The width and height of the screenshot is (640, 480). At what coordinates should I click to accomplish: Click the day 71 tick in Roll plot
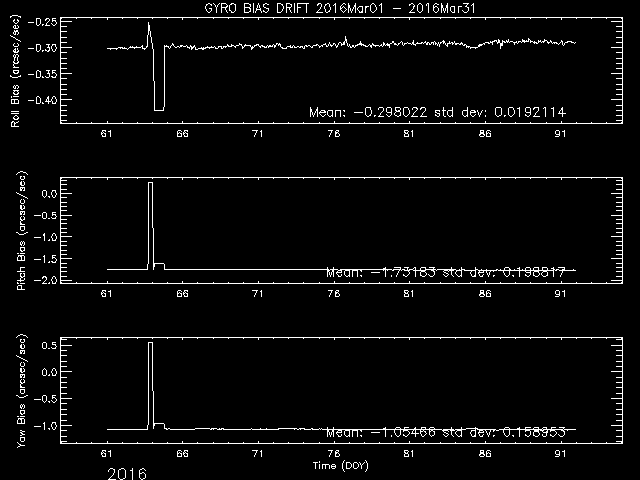coord(257,134)
